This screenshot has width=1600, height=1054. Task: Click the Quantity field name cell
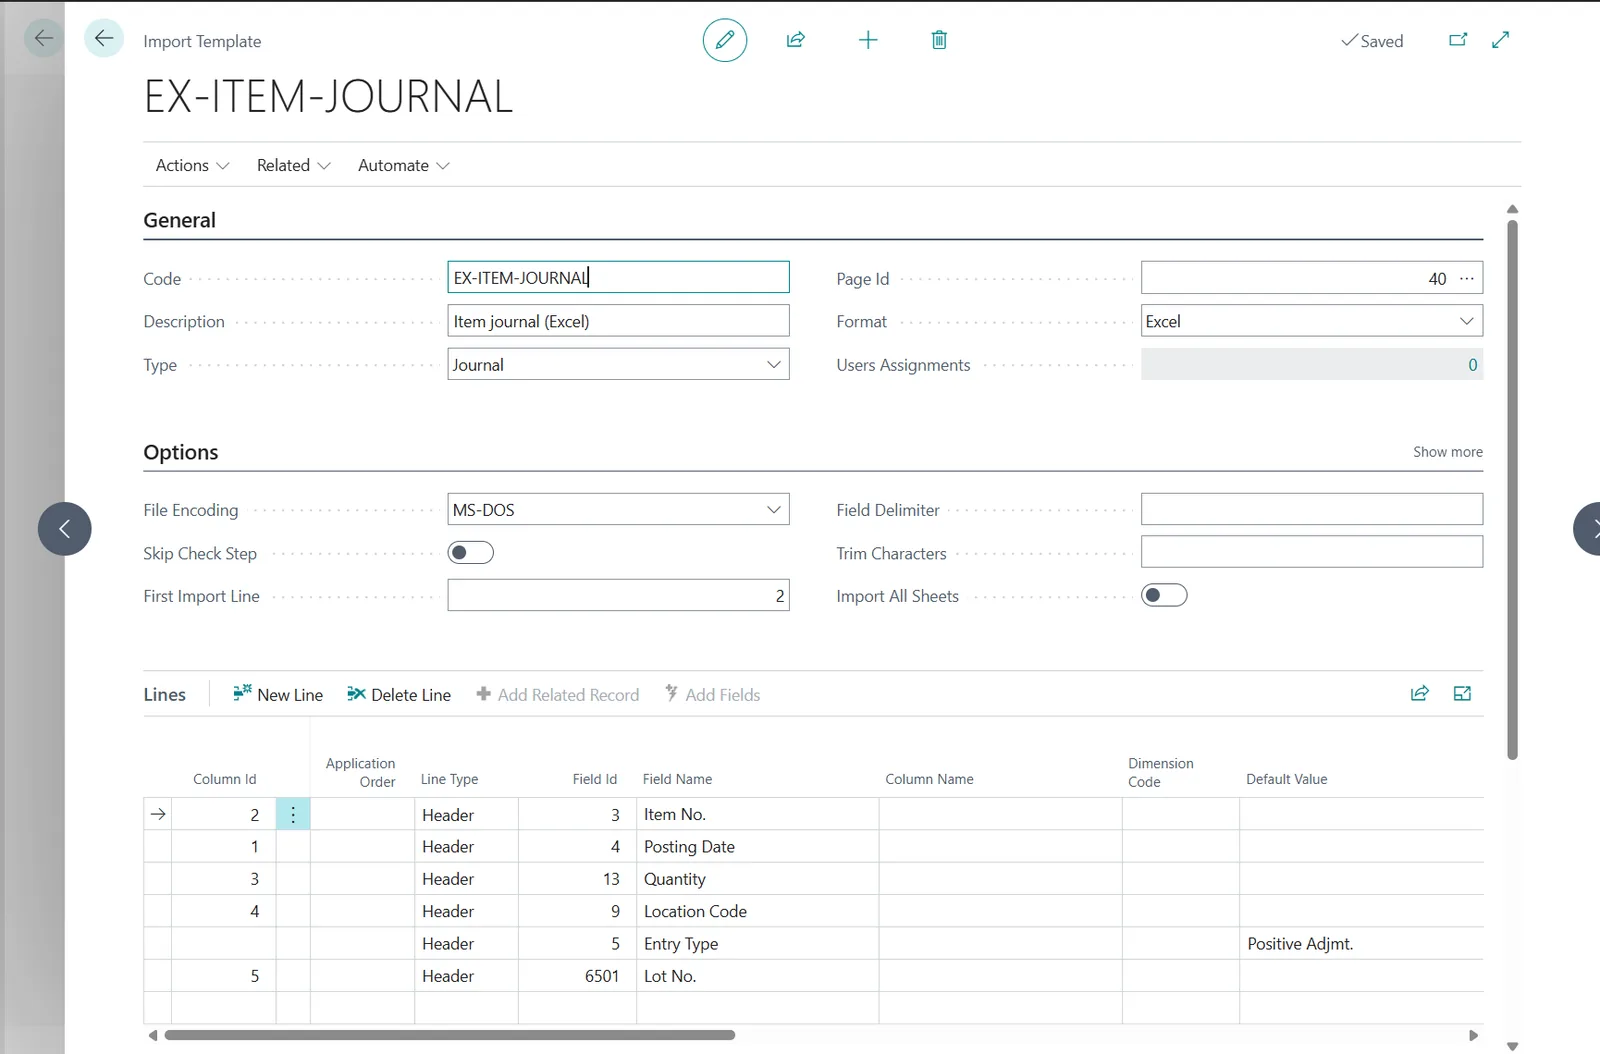pyautogui.click(x=757, y=879)
